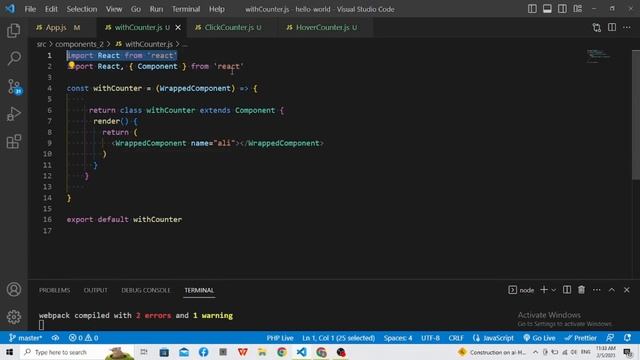Open the Run menu
640x360 pixels.
156,9
